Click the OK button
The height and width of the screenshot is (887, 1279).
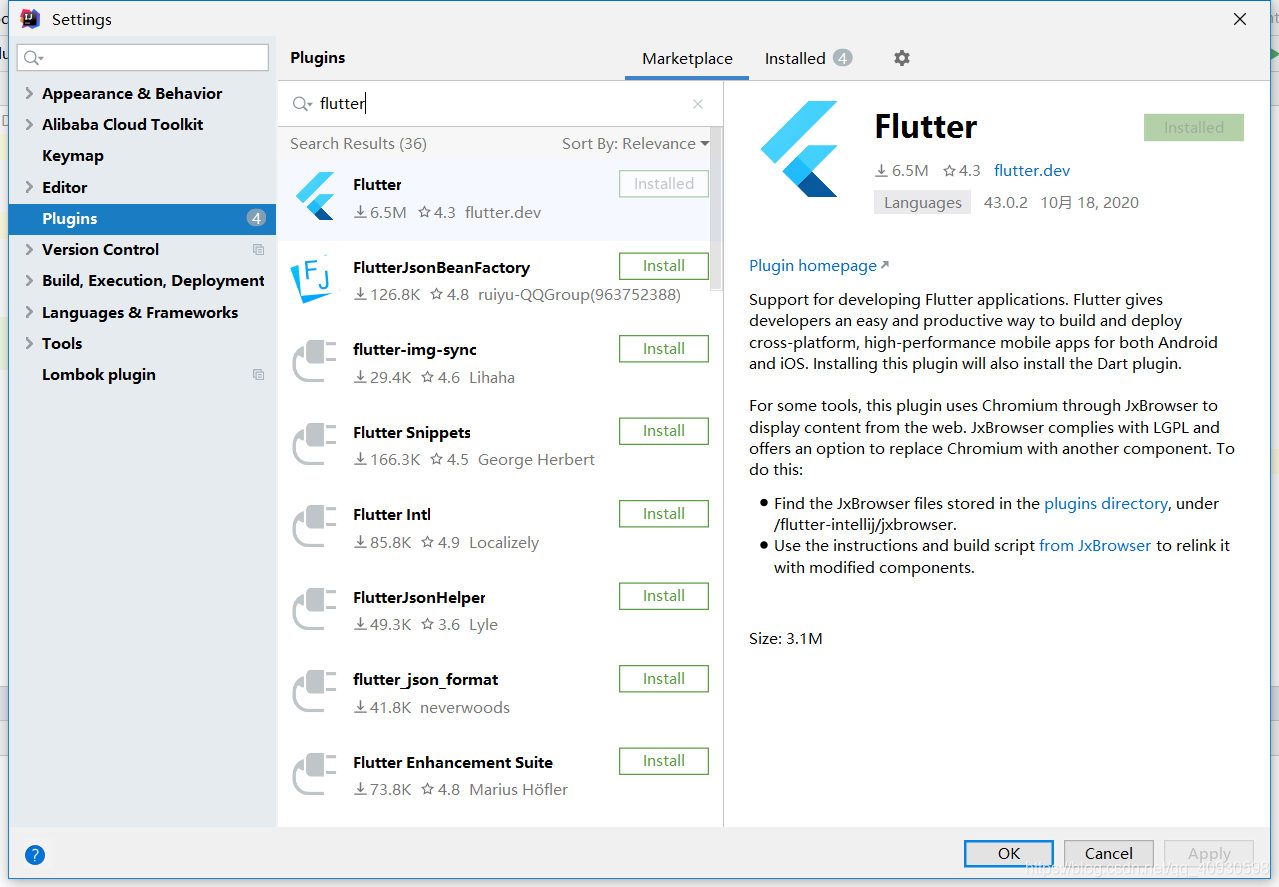tap(1009, 853)
